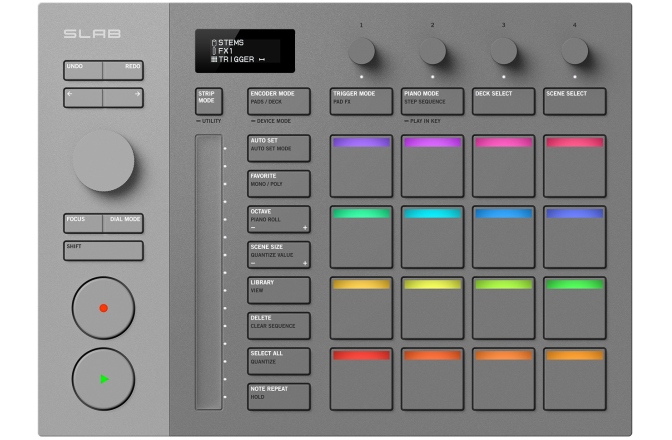672x440 pixels.
Task: Open Scene Select button
Action: pyautogui.click(x=575, y=101)
